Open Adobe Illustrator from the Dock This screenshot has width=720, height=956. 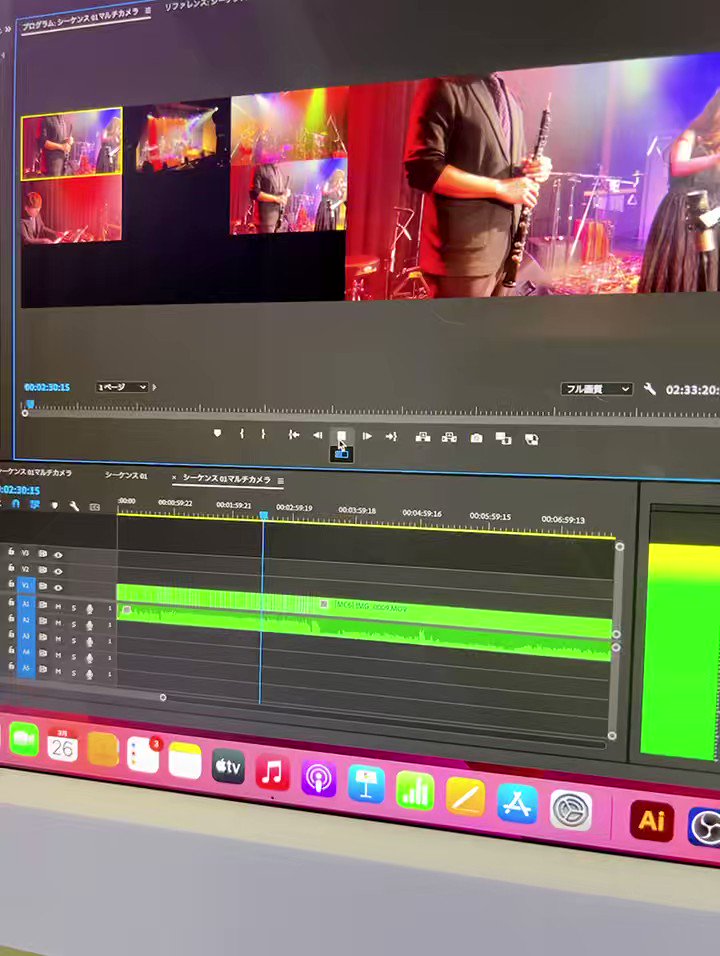pos(651,821)
